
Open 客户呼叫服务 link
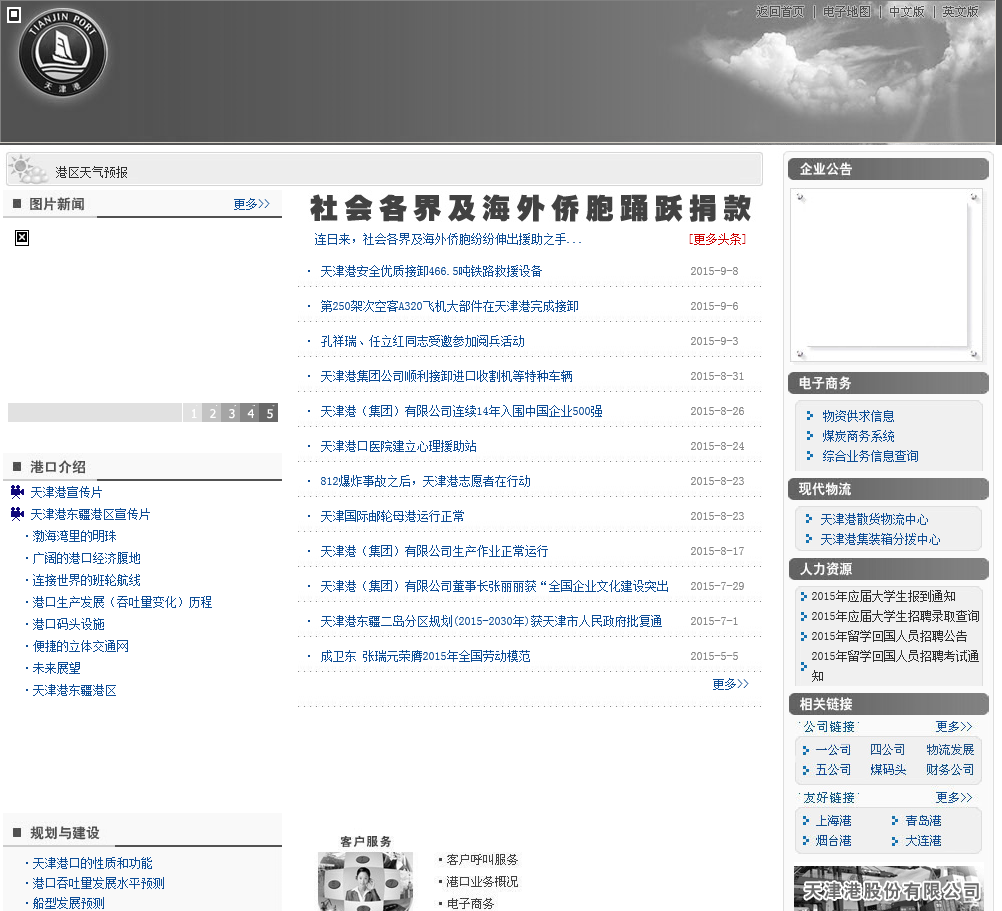pos(482,860)
